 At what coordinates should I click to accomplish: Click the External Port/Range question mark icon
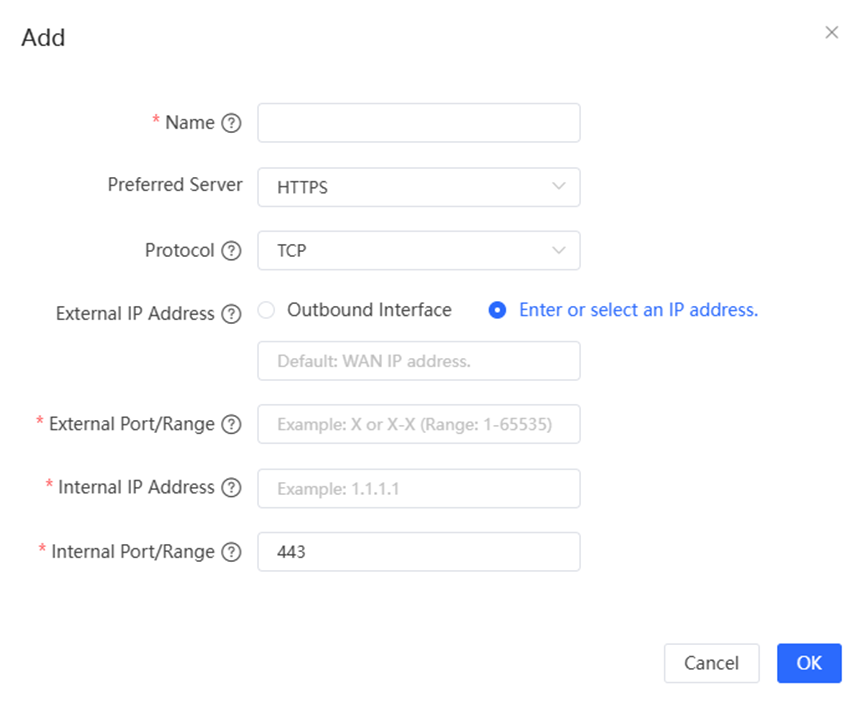pos(231,424)
